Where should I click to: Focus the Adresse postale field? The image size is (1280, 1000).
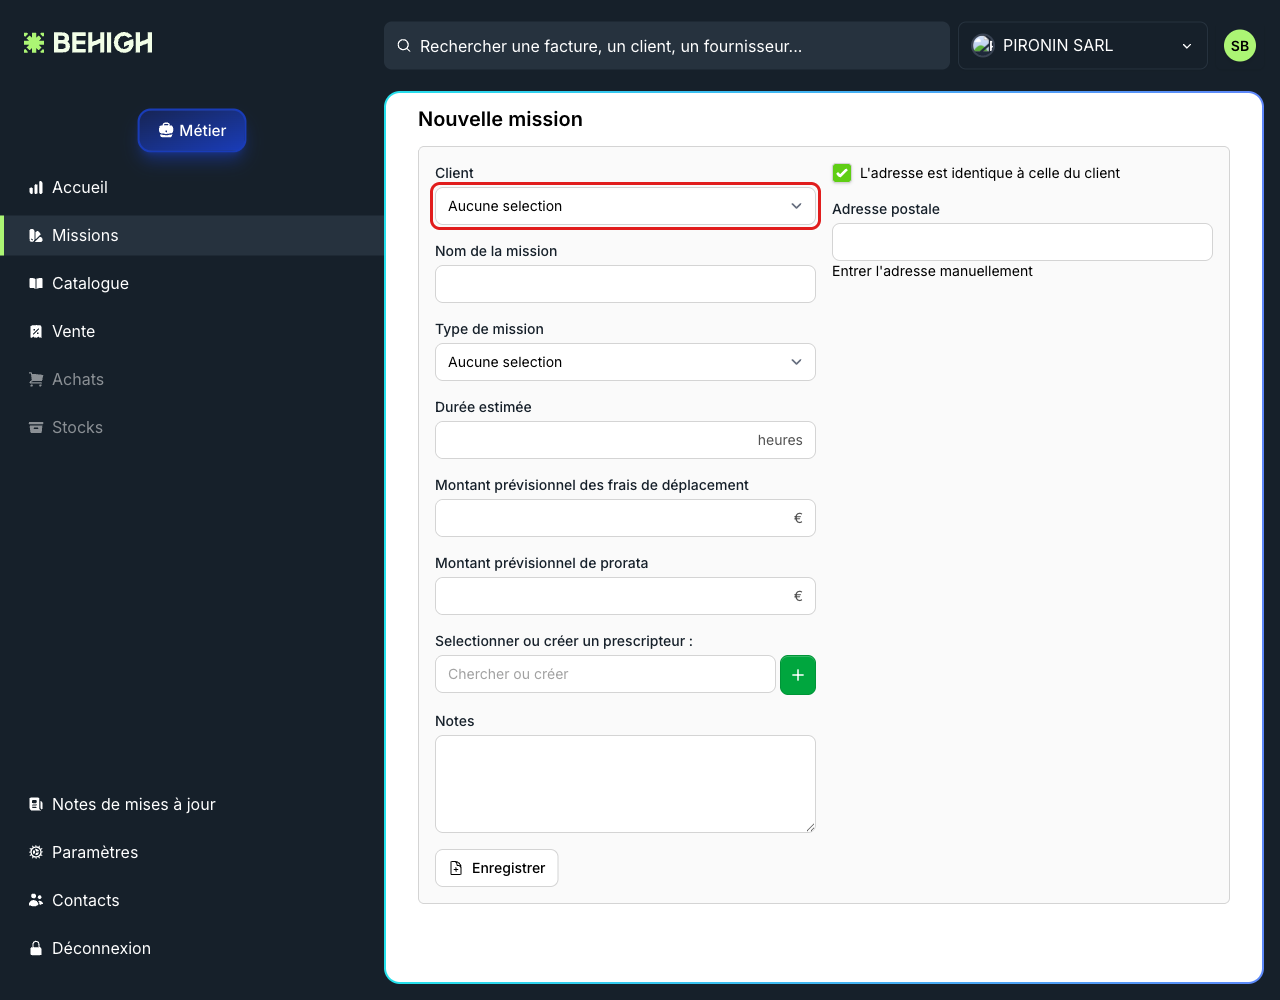tap(1022, 242)
